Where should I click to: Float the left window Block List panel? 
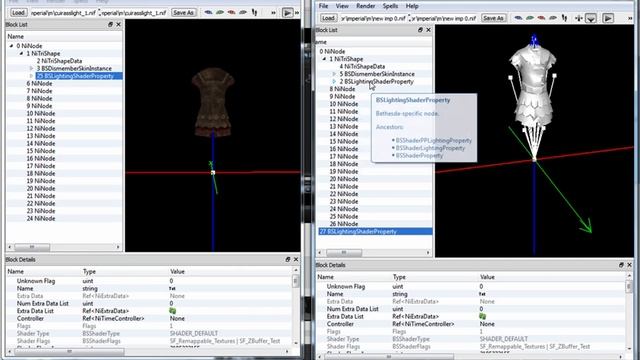pos(110,24)
